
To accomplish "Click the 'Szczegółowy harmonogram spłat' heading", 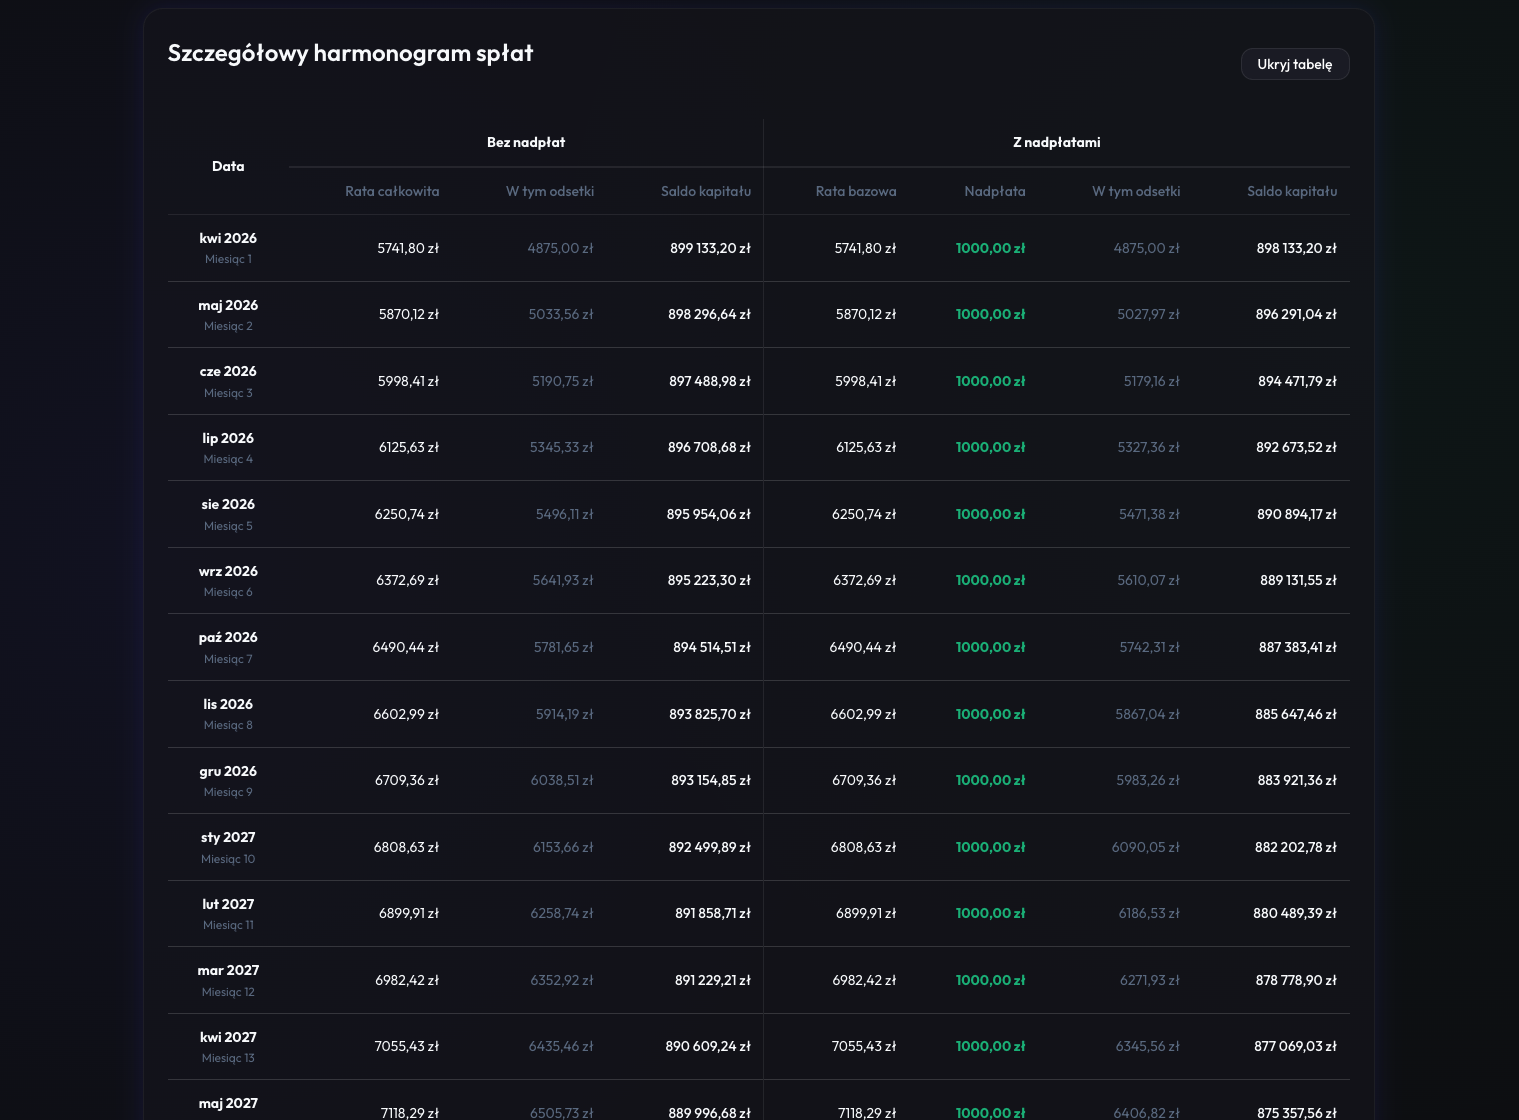I will [350, 53].
